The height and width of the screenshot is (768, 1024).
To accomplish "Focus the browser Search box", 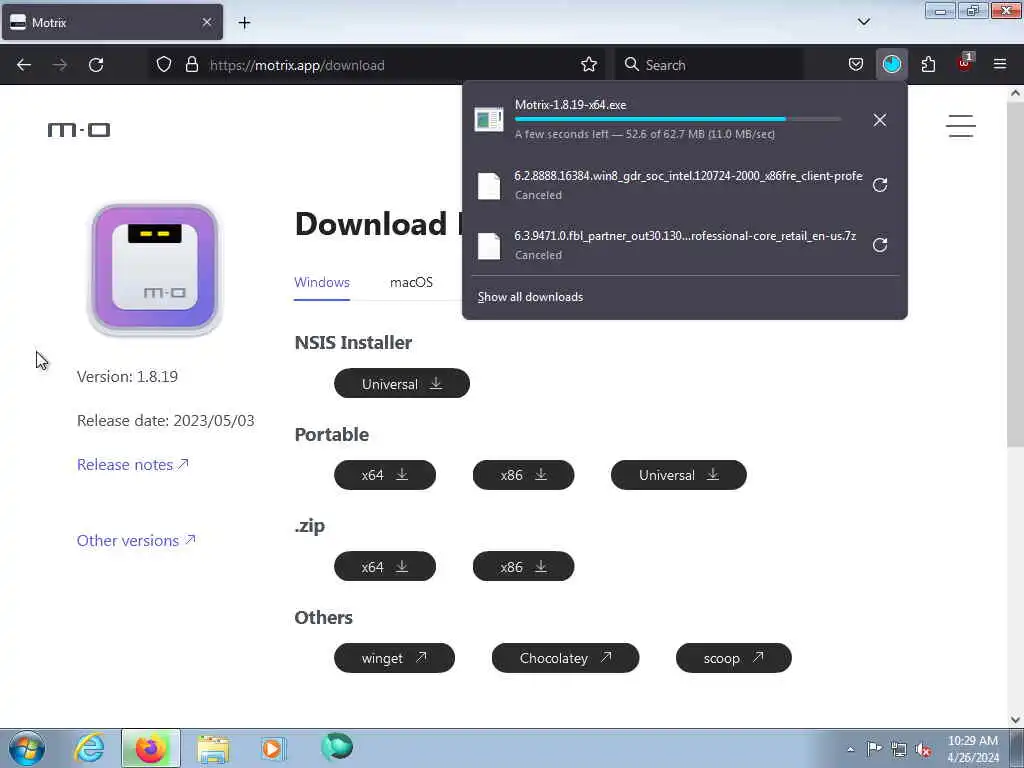I will click(x=709, y=65).
